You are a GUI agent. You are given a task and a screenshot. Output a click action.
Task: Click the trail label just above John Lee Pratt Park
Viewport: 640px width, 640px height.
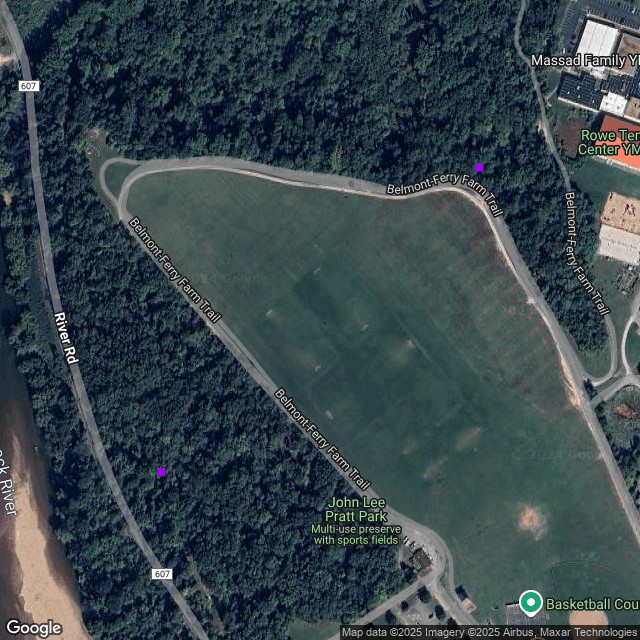322,439
